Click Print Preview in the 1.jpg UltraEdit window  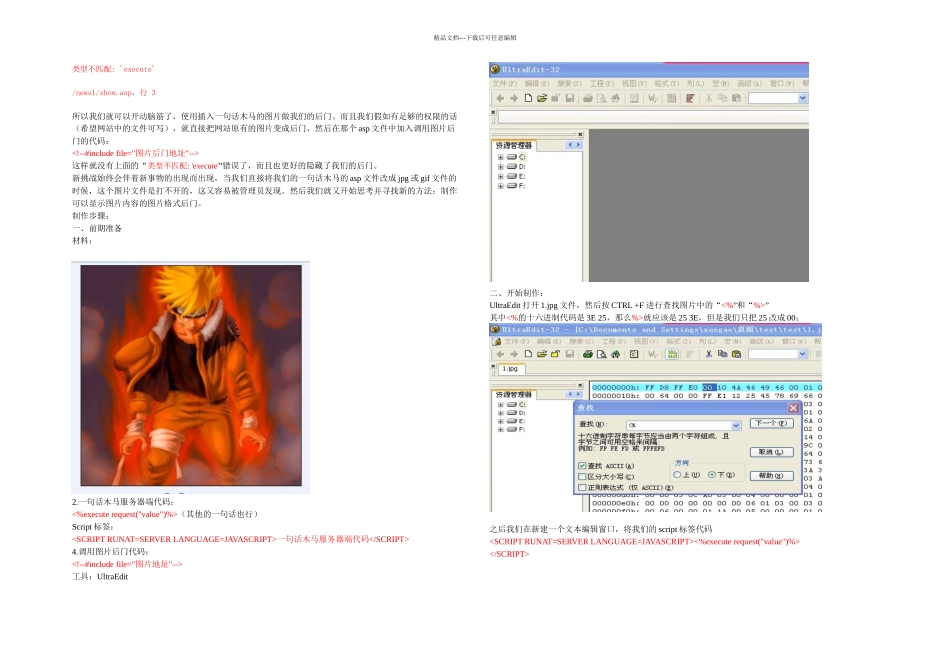(x=602, y=354)
